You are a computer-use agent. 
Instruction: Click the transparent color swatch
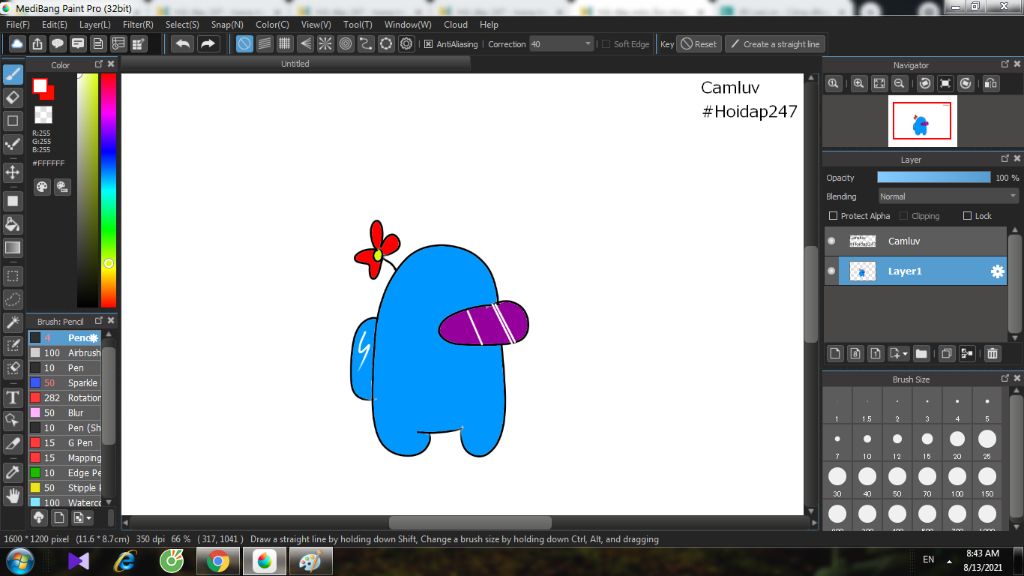coord(43,115)
